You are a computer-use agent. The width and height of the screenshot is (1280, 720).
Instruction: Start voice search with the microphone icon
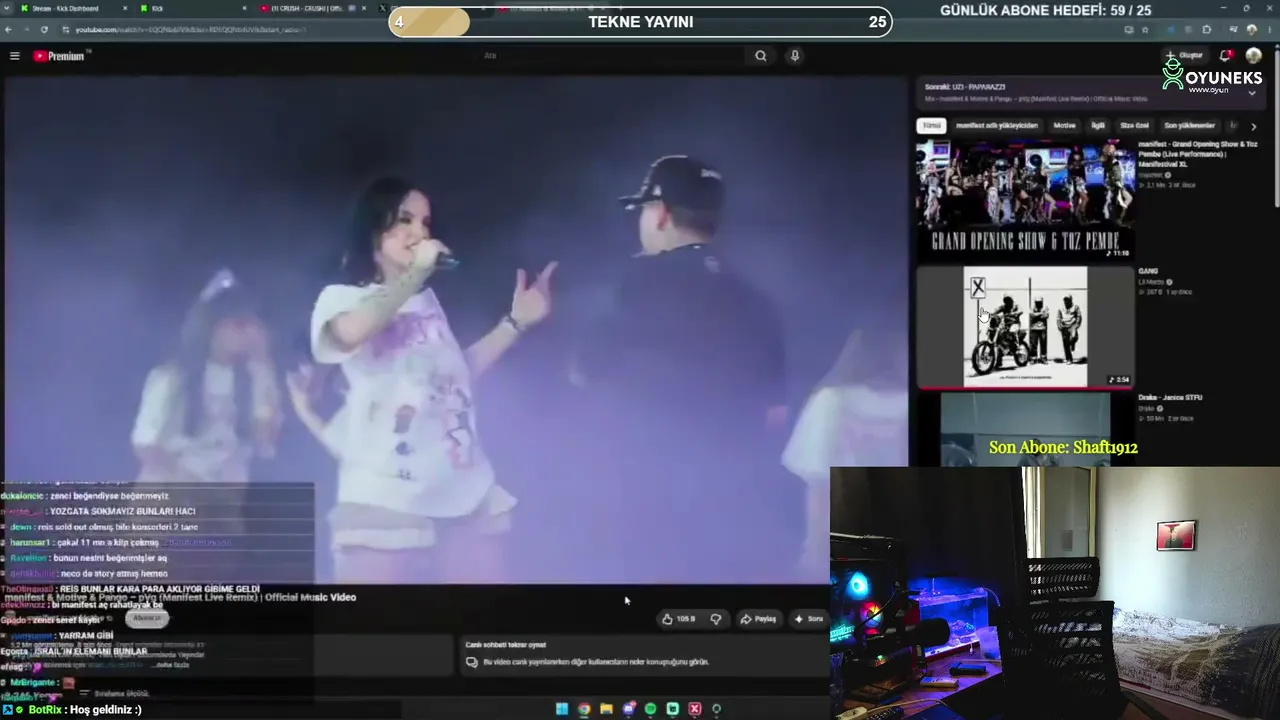(x=795, y=56)
